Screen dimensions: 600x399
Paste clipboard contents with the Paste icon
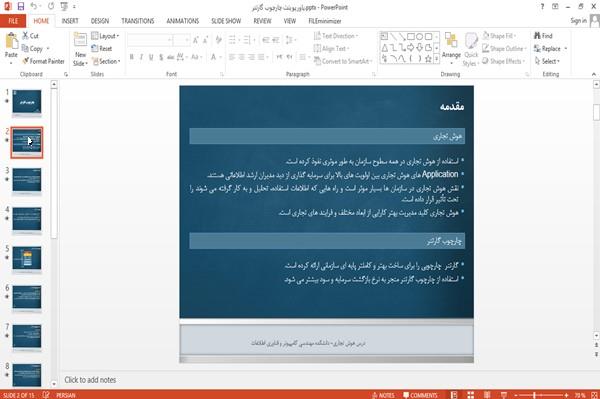11,41
